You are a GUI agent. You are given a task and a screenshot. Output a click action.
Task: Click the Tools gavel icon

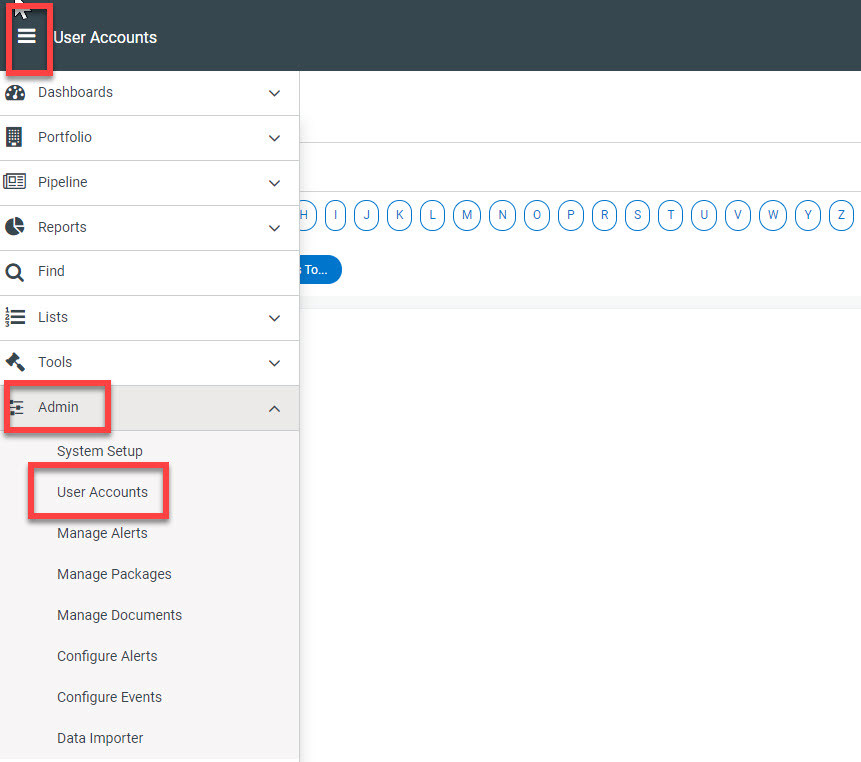click(x=16, y=362)
